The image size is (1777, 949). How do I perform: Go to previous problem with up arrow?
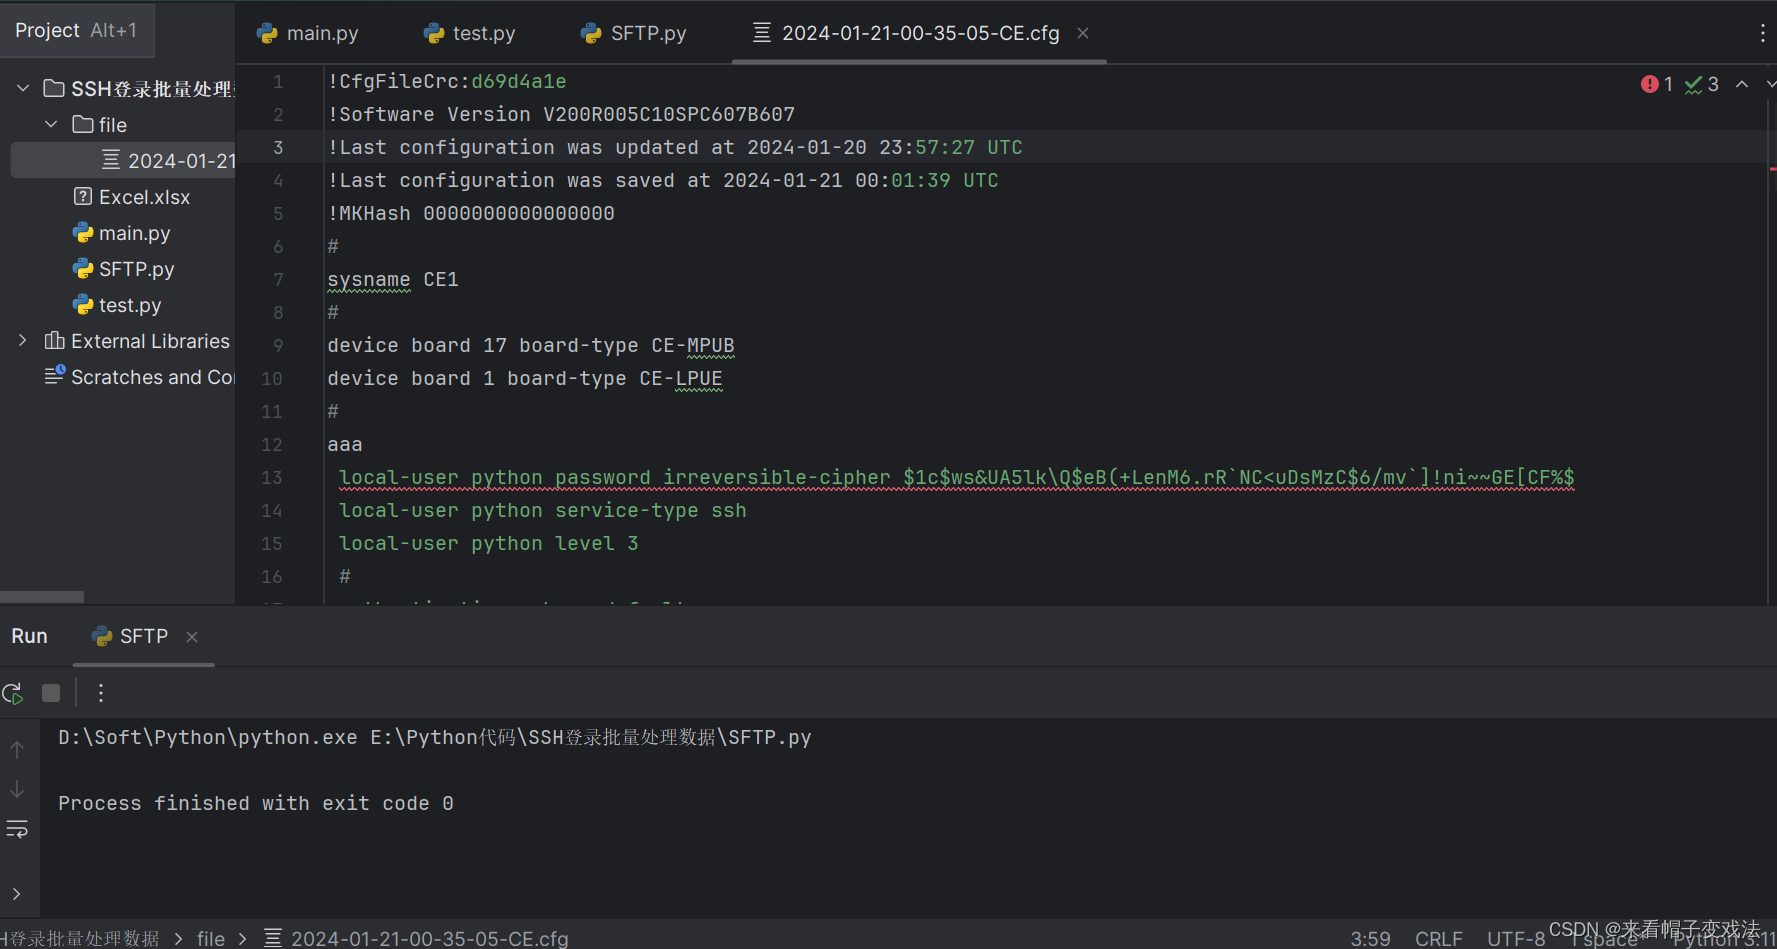tap(1742, 84)
